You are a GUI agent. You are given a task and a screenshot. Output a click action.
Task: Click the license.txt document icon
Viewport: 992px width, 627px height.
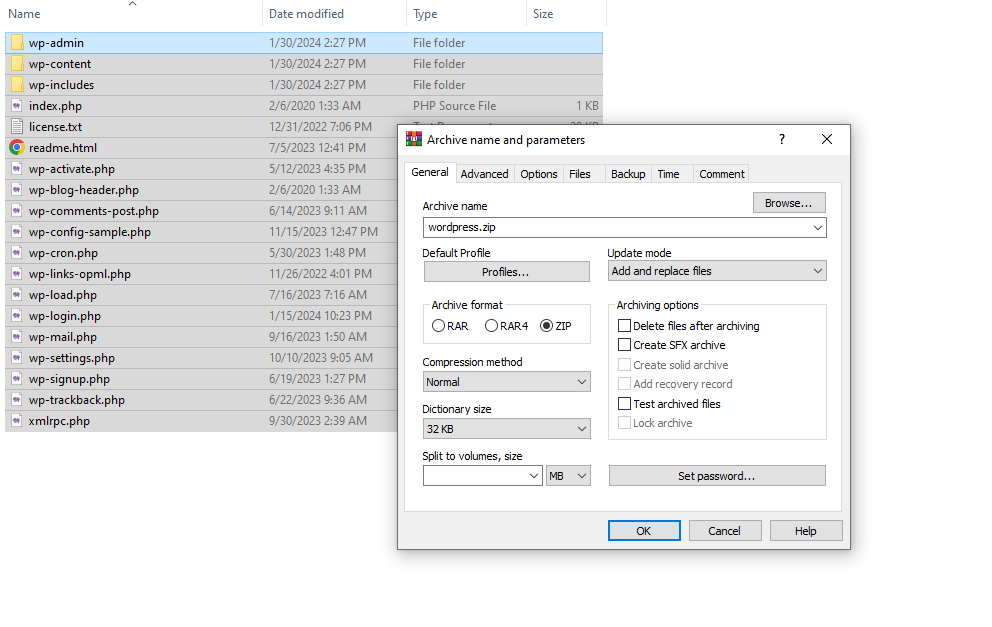click(17, 127)
